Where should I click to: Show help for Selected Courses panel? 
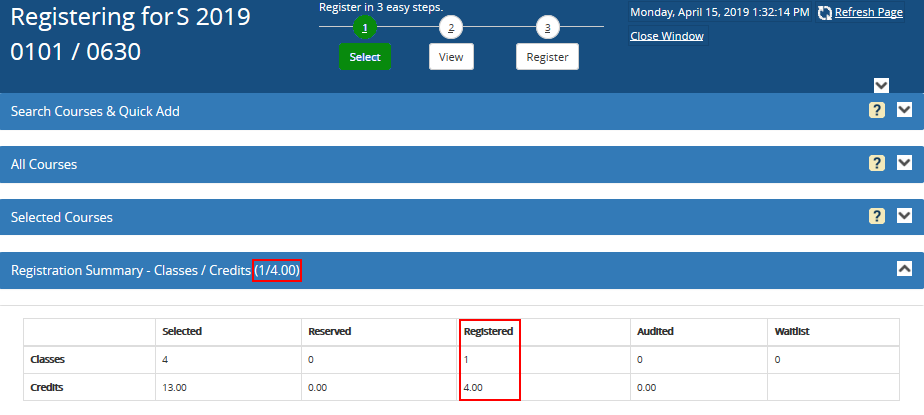pos(877,216)
